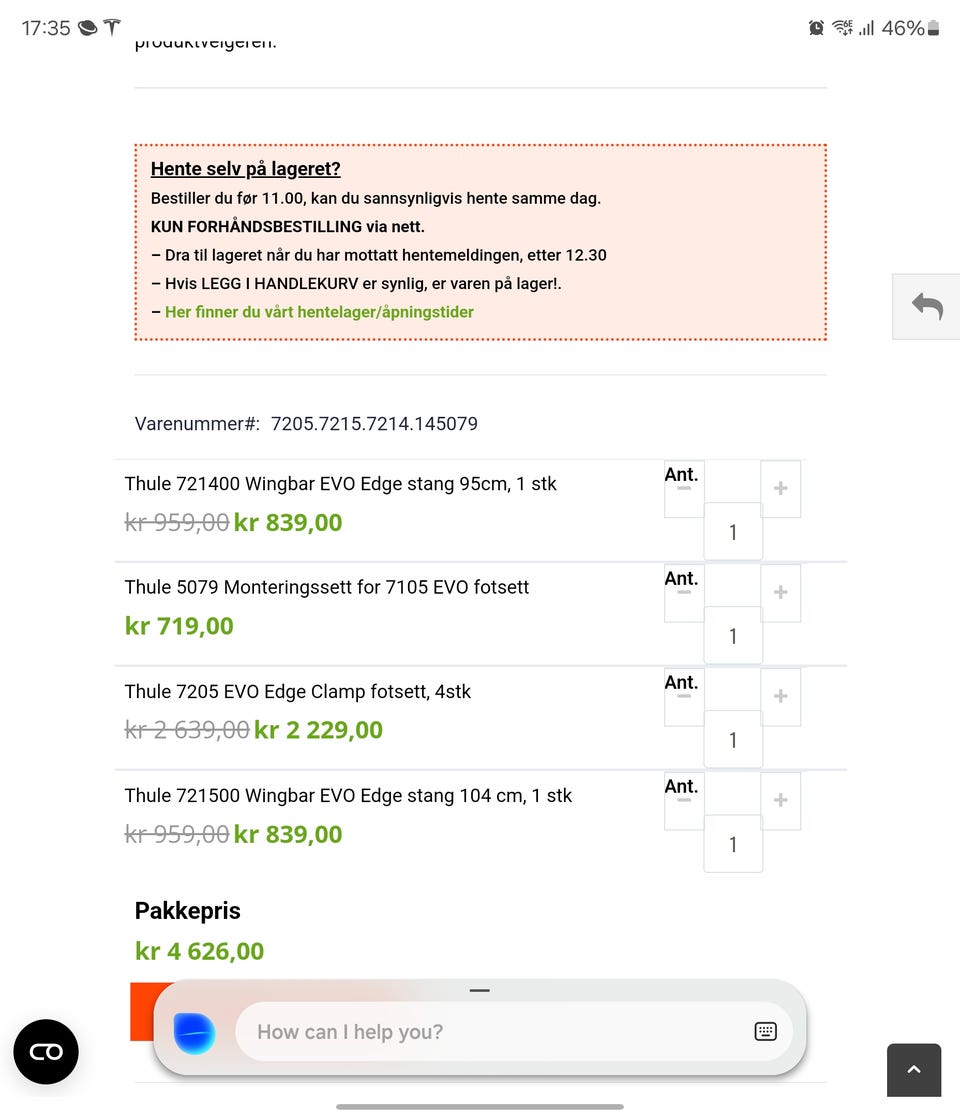Viewport: 960px width, 1117px height.
Task: Increase quantity for Wingbar 104 cm stang
Action: point(781,801)
